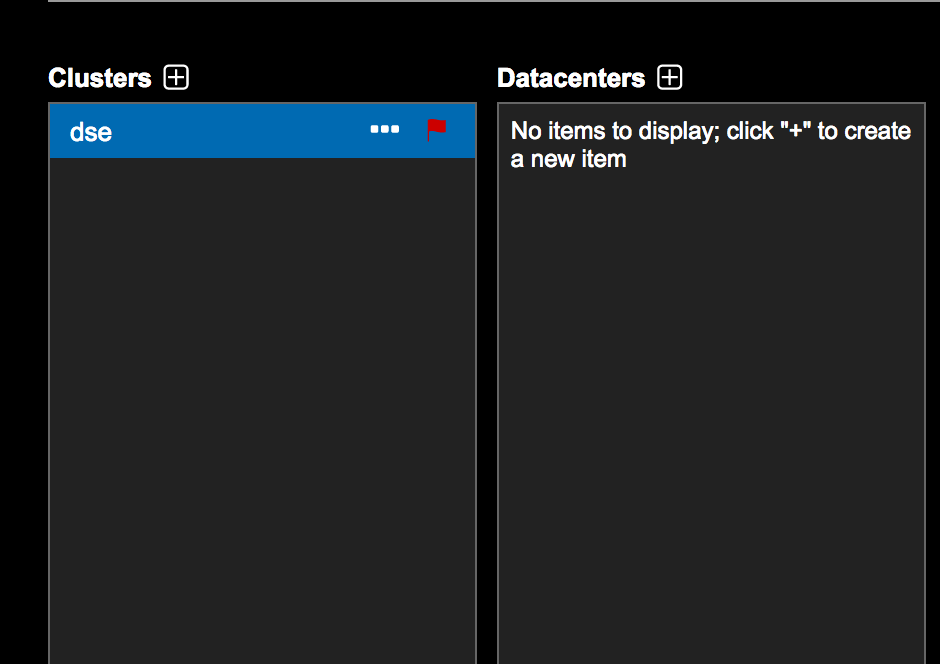This screenshot has height=664, width=940.
Task: Click empty area in Clusters list panel
Action: coord(262,400)
